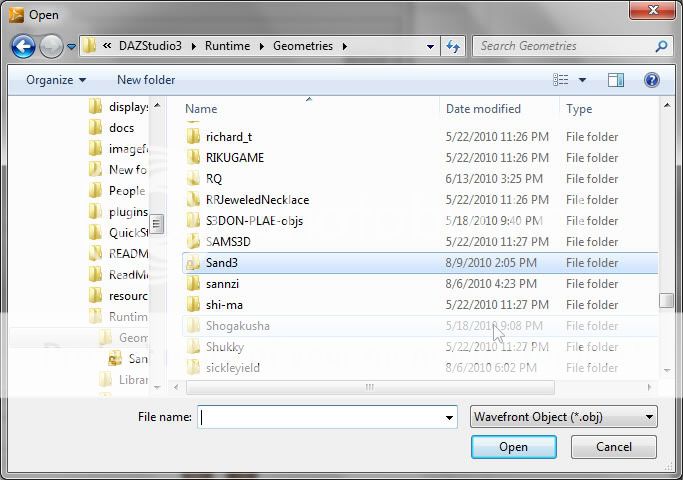Open the File name history dropdown arrow
683x480 pixels.
click(x=450, y=417)
